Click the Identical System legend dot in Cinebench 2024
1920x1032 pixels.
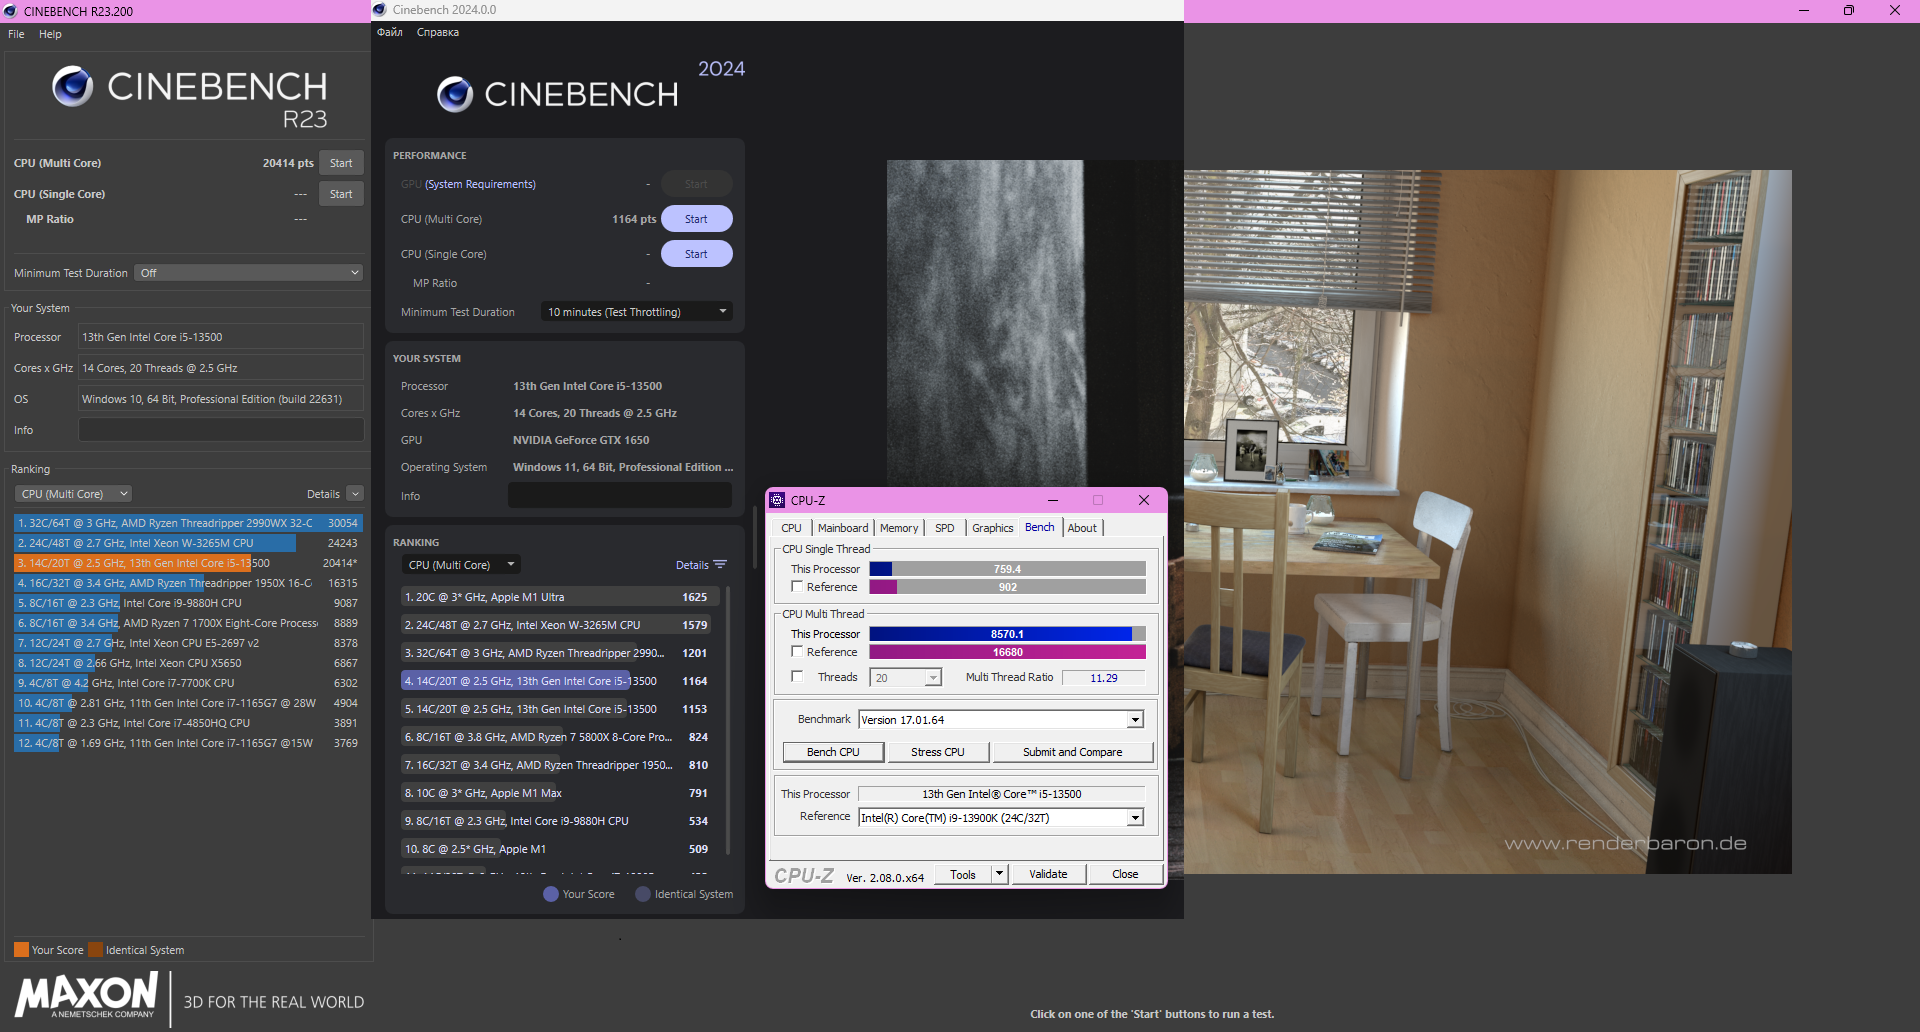click(643, 894)
